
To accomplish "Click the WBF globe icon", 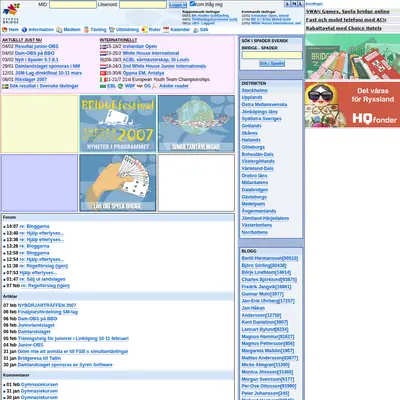I will [120, 86].
